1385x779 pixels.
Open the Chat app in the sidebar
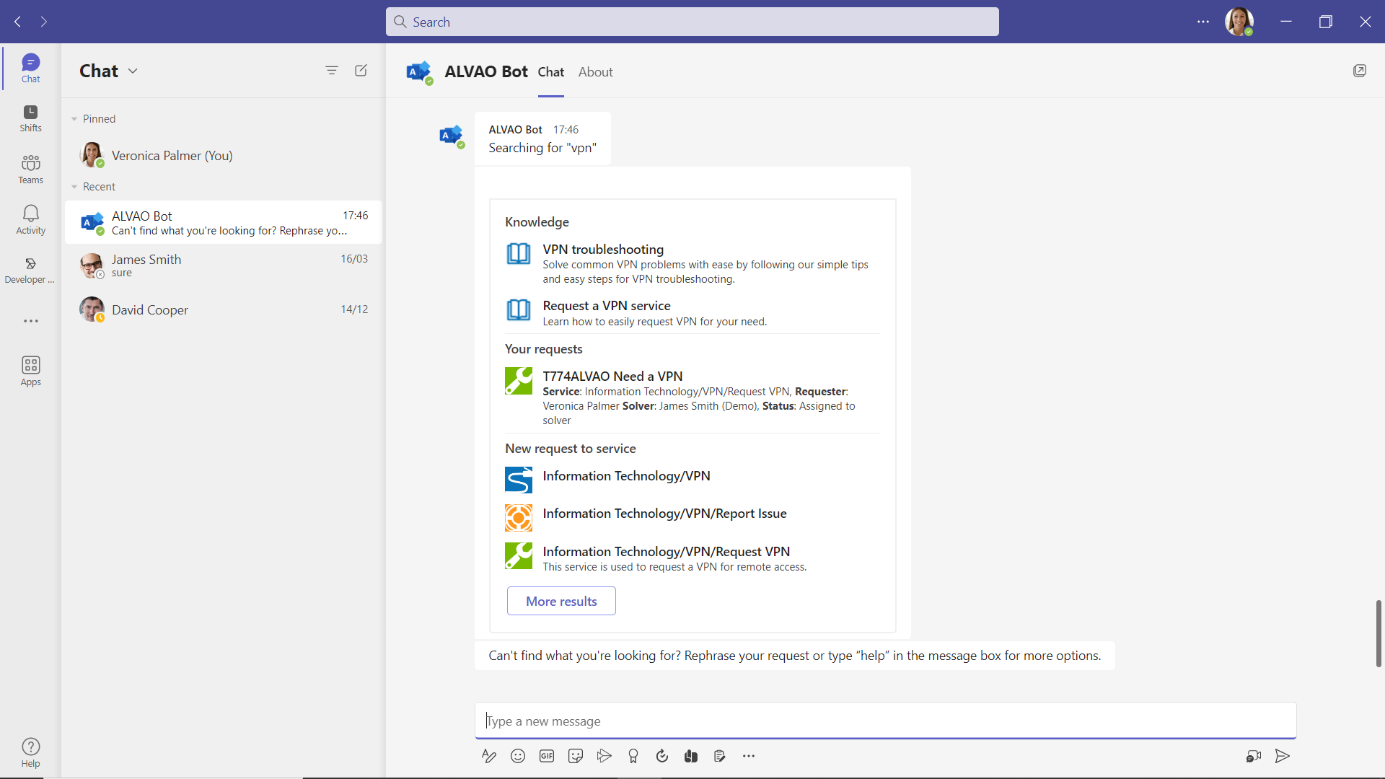pos(30,68)
